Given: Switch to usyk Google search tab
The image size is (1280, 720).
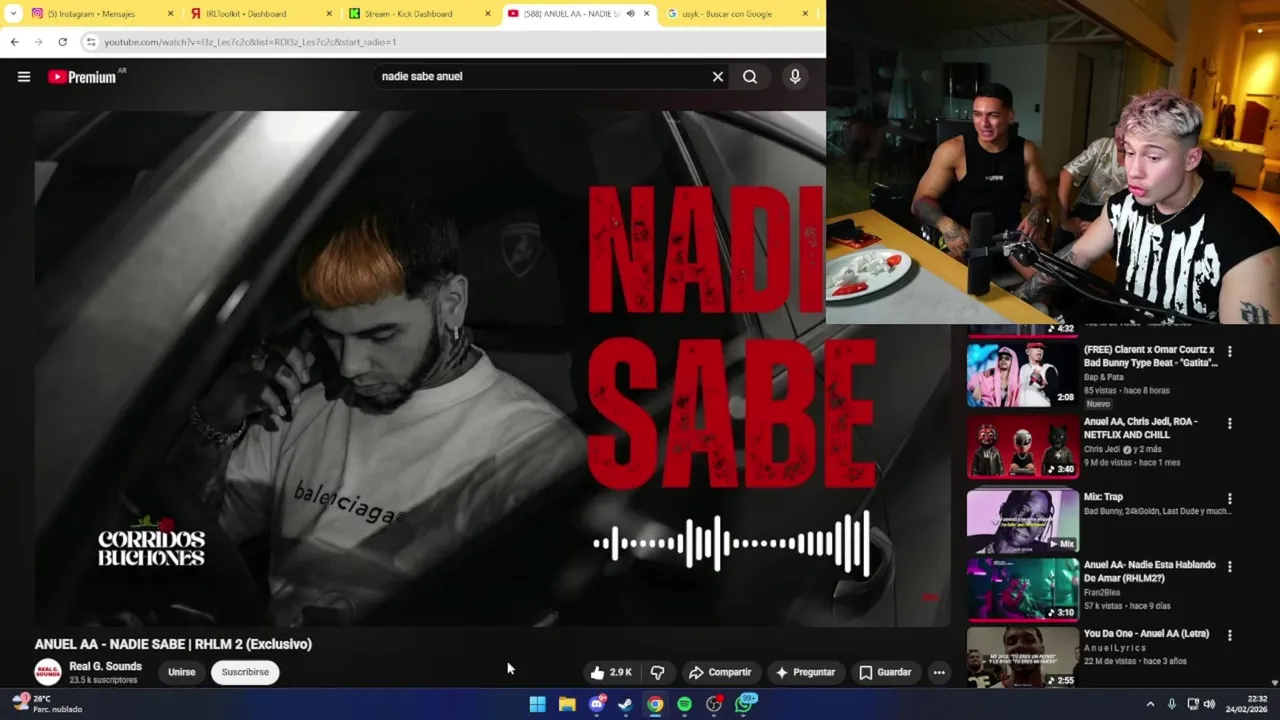Looking at the screenshot, I should tap(737, 14).
